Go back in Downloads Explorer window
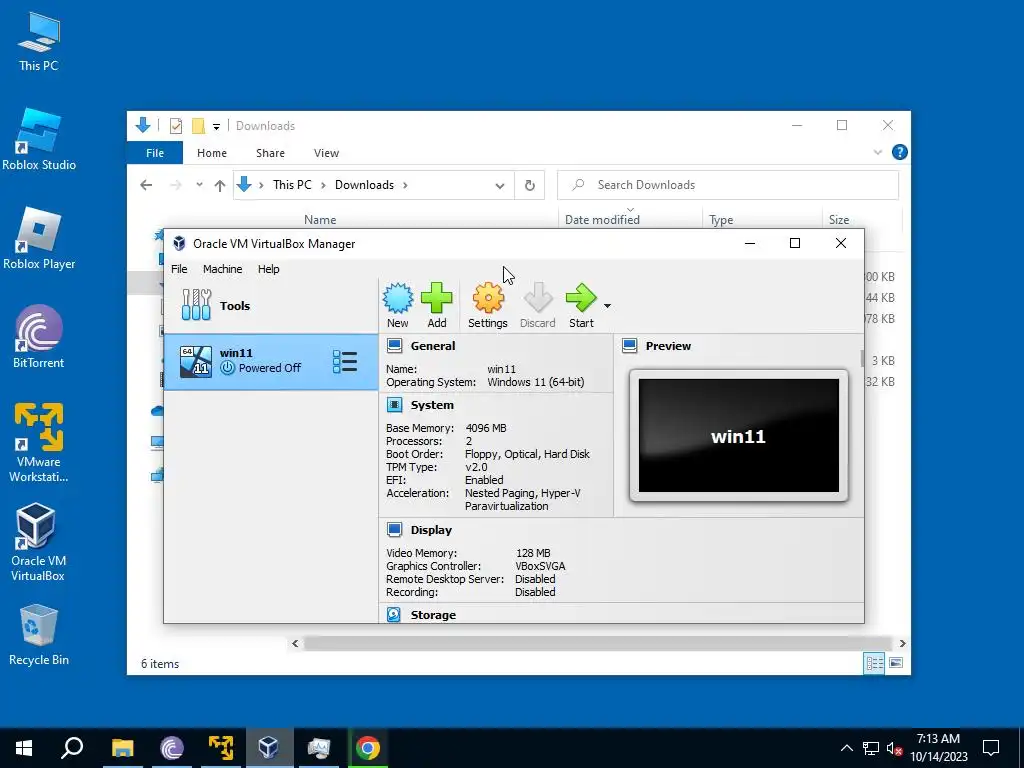The height and width of the screenshot is (768, 1024). (x=146, y=185)
